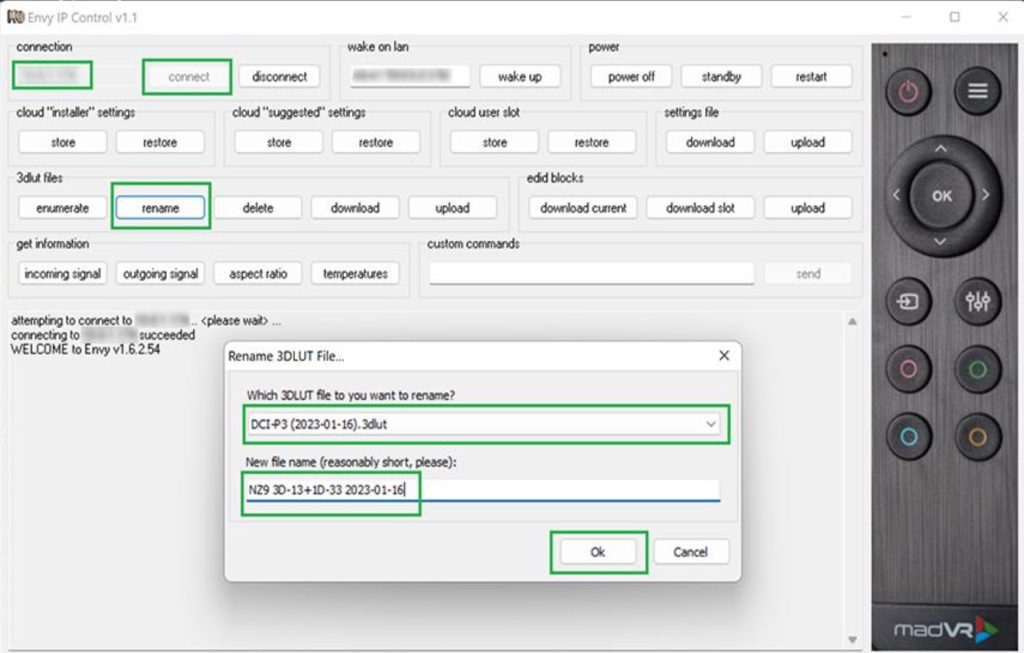Click the "WELCOME to Envy v1.6.2.54" log line
1024x653 pixels.
point(86,349)
